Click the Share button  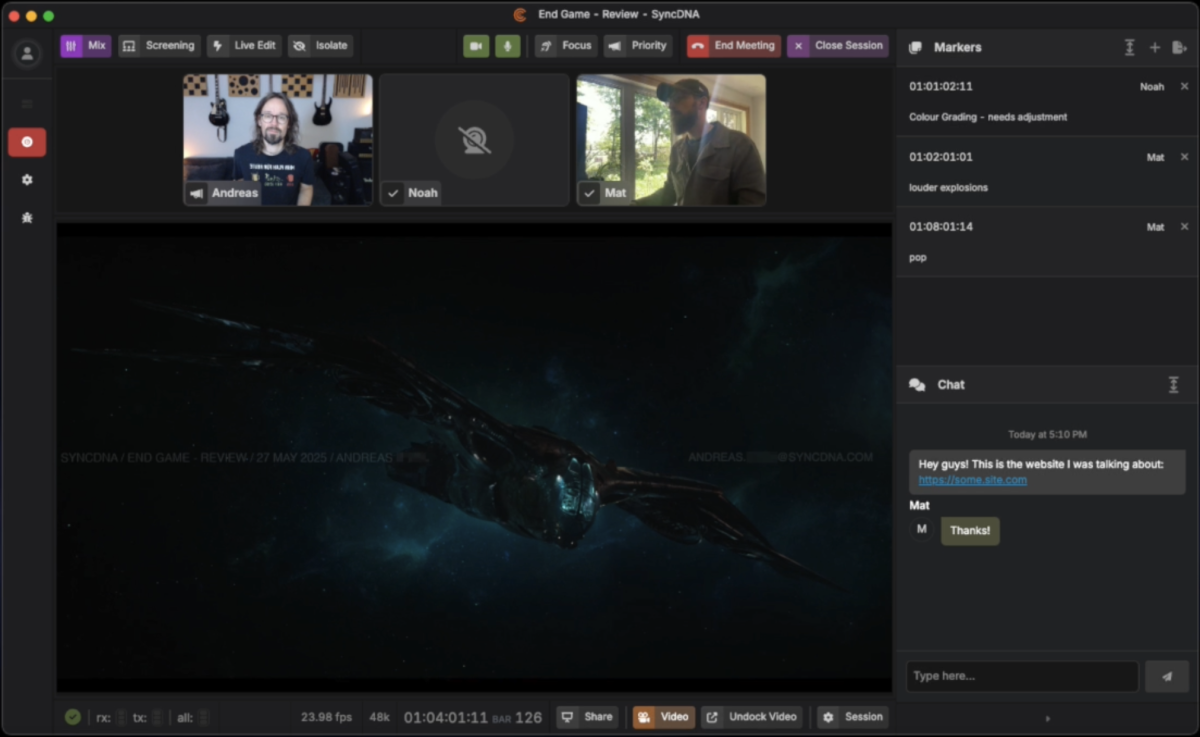[587, 717]
